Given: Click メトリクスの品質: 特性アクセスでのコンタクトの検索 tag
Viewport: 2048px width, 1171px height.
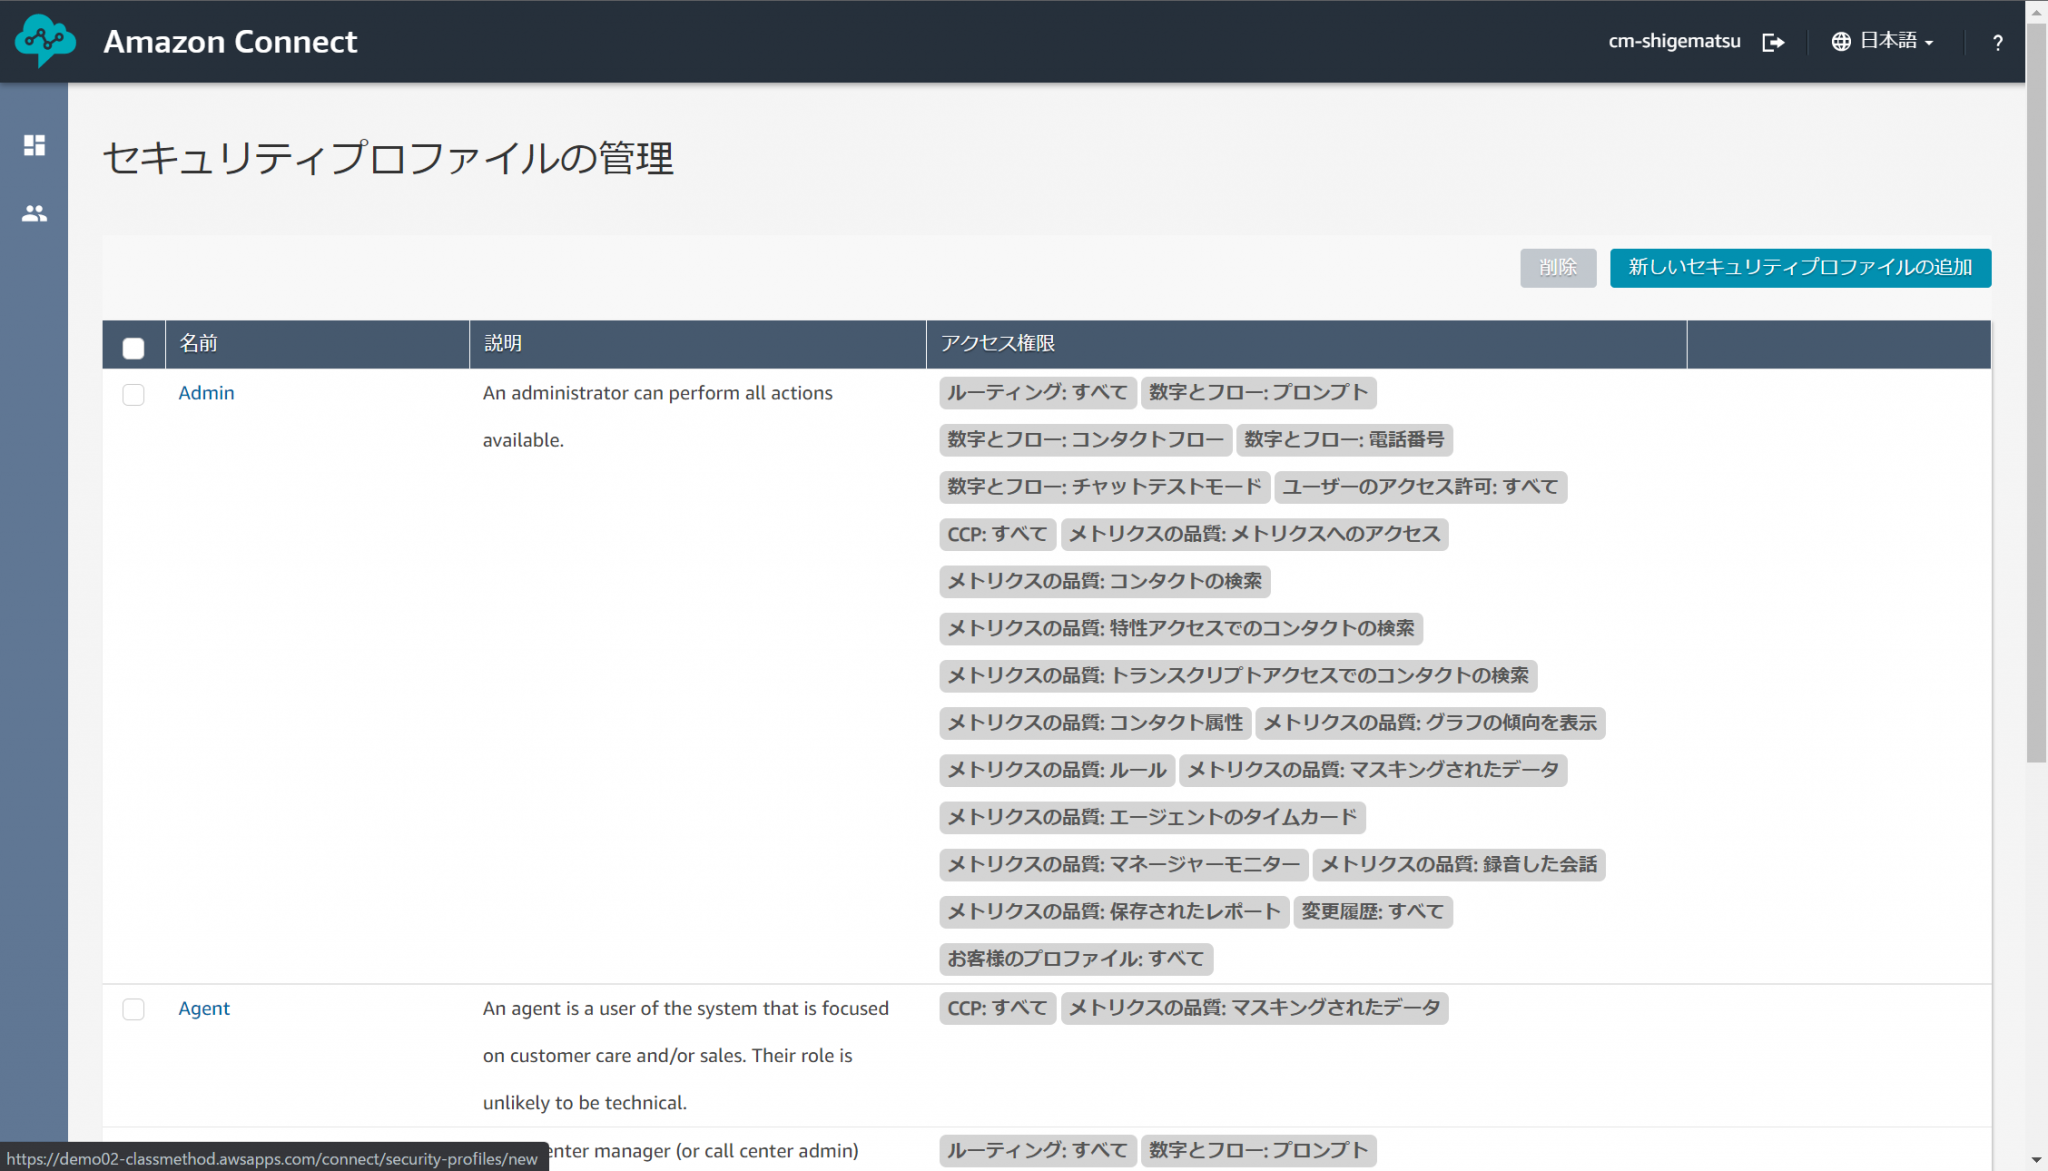Looking at the screenshot, I should (x=1181, y=628).
